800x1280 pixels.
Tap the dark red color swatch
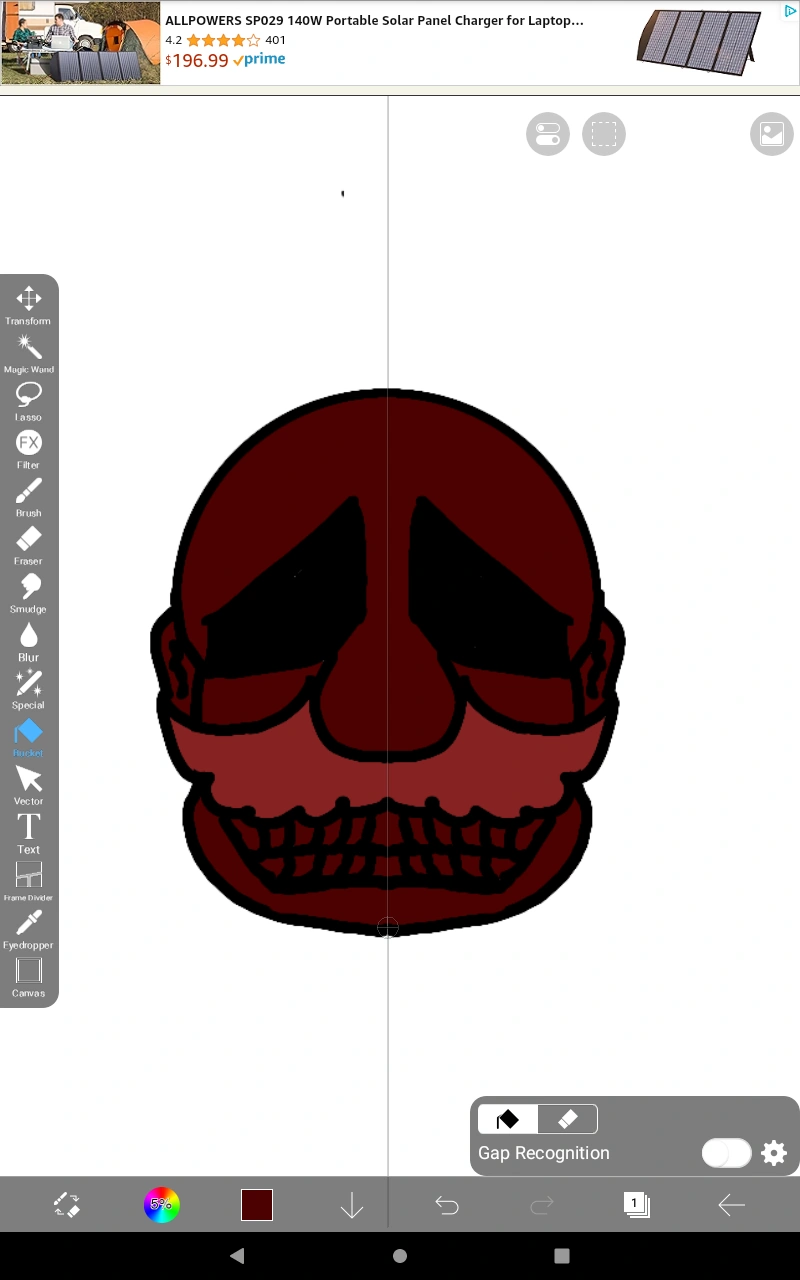pos(256,1205)
